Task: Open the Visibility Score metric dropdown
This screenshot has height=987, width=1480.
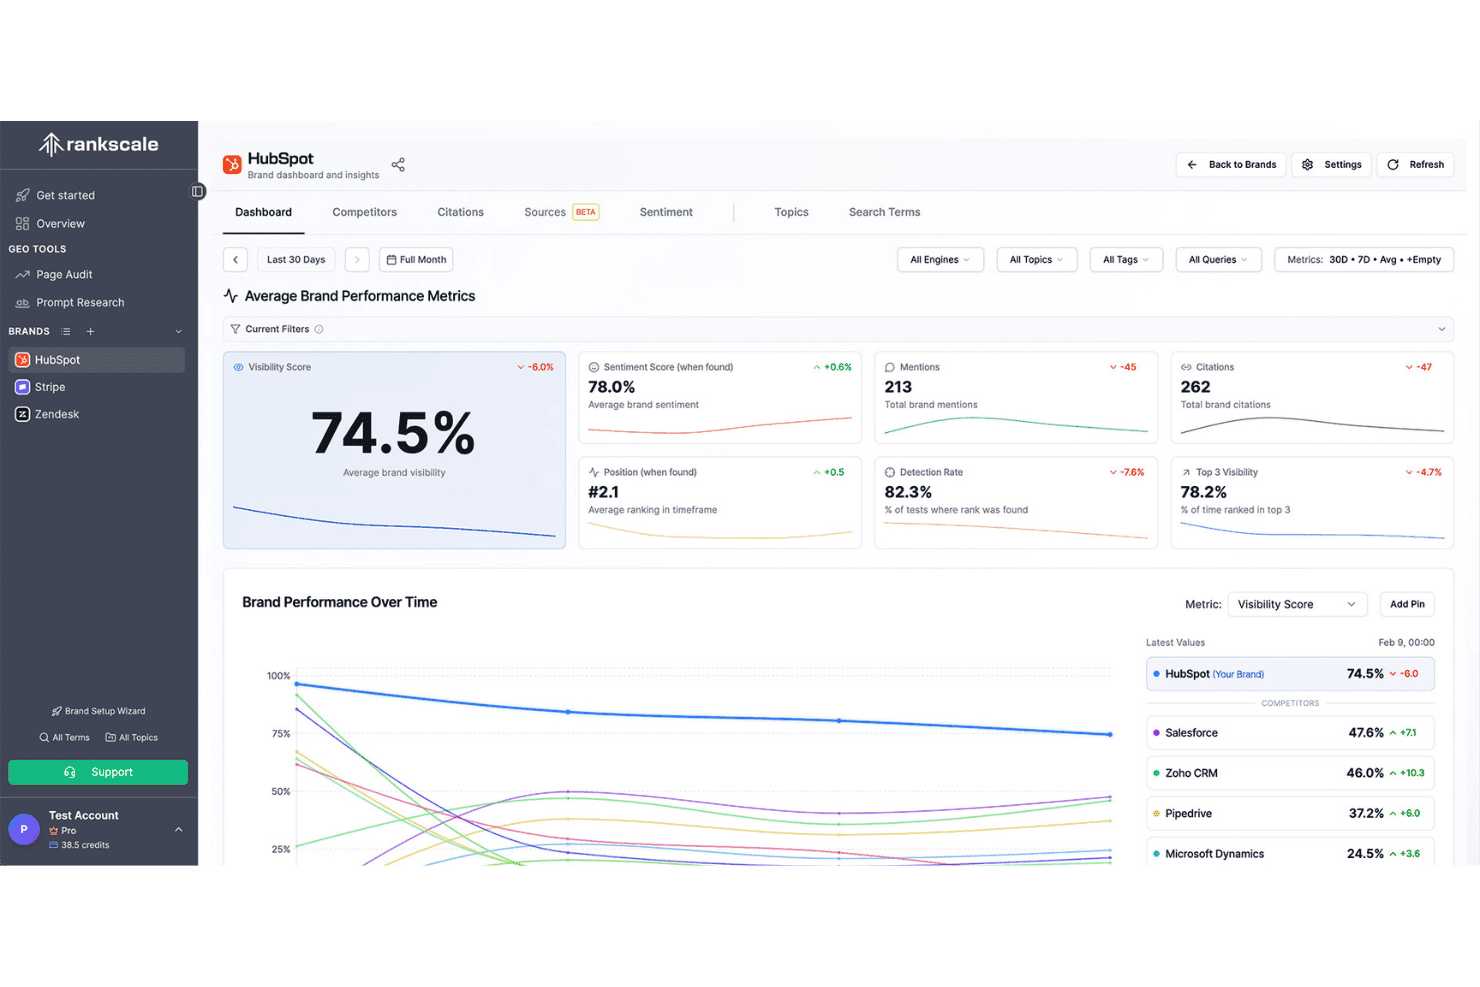Action: [1297, 604]
